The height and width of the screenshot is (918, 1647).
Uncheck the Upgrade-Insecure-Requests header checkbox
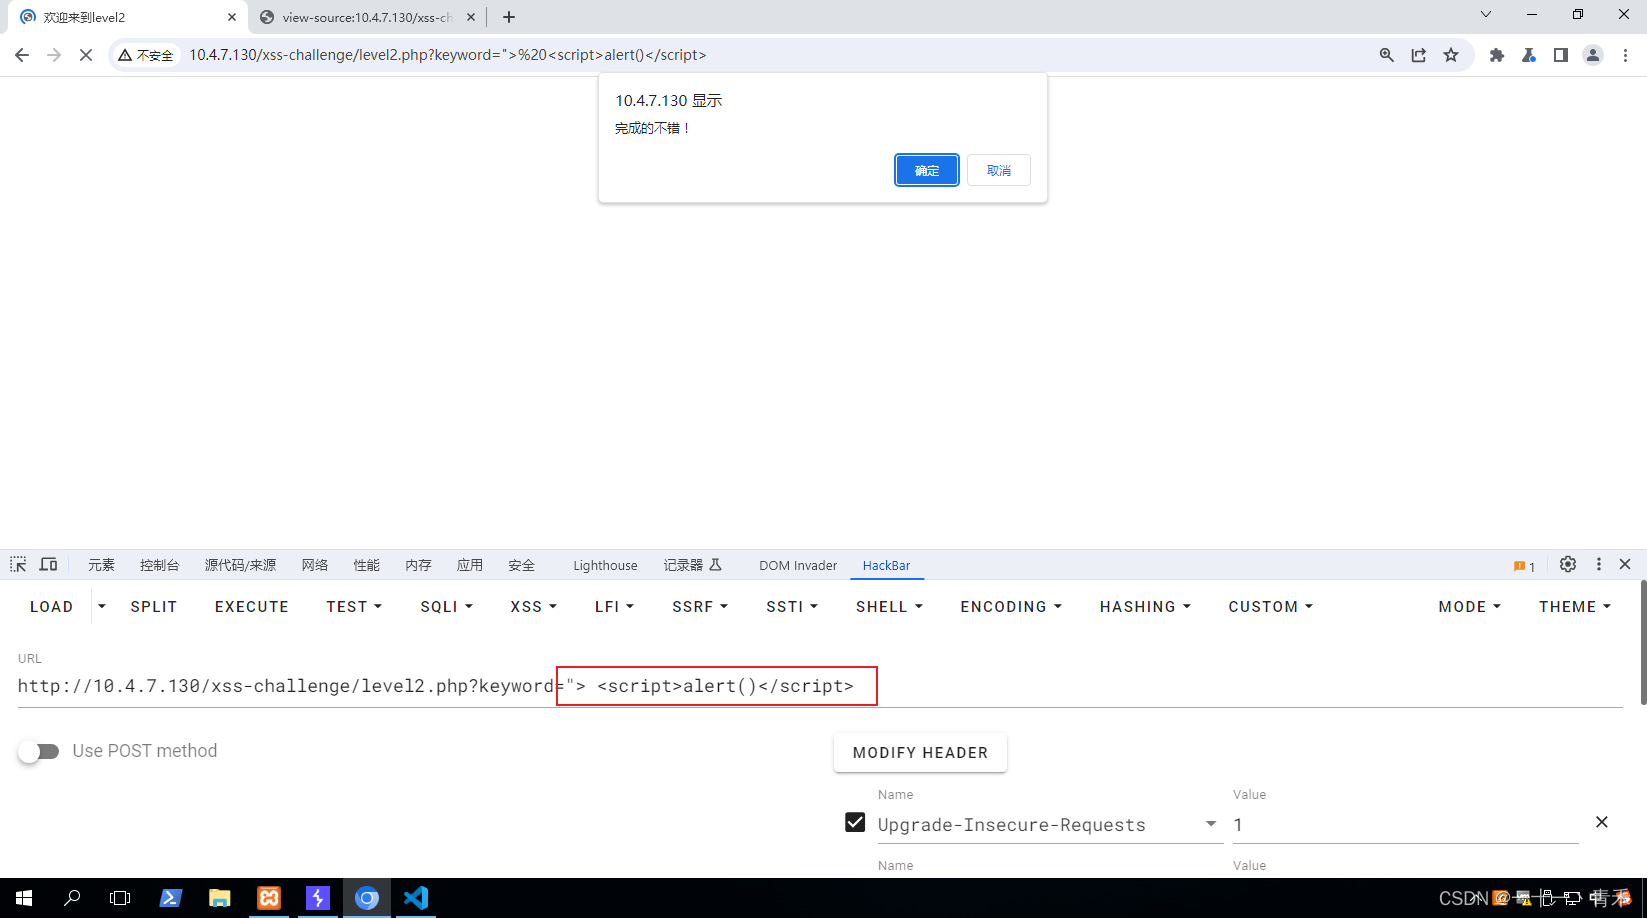(x=855, y=822)
